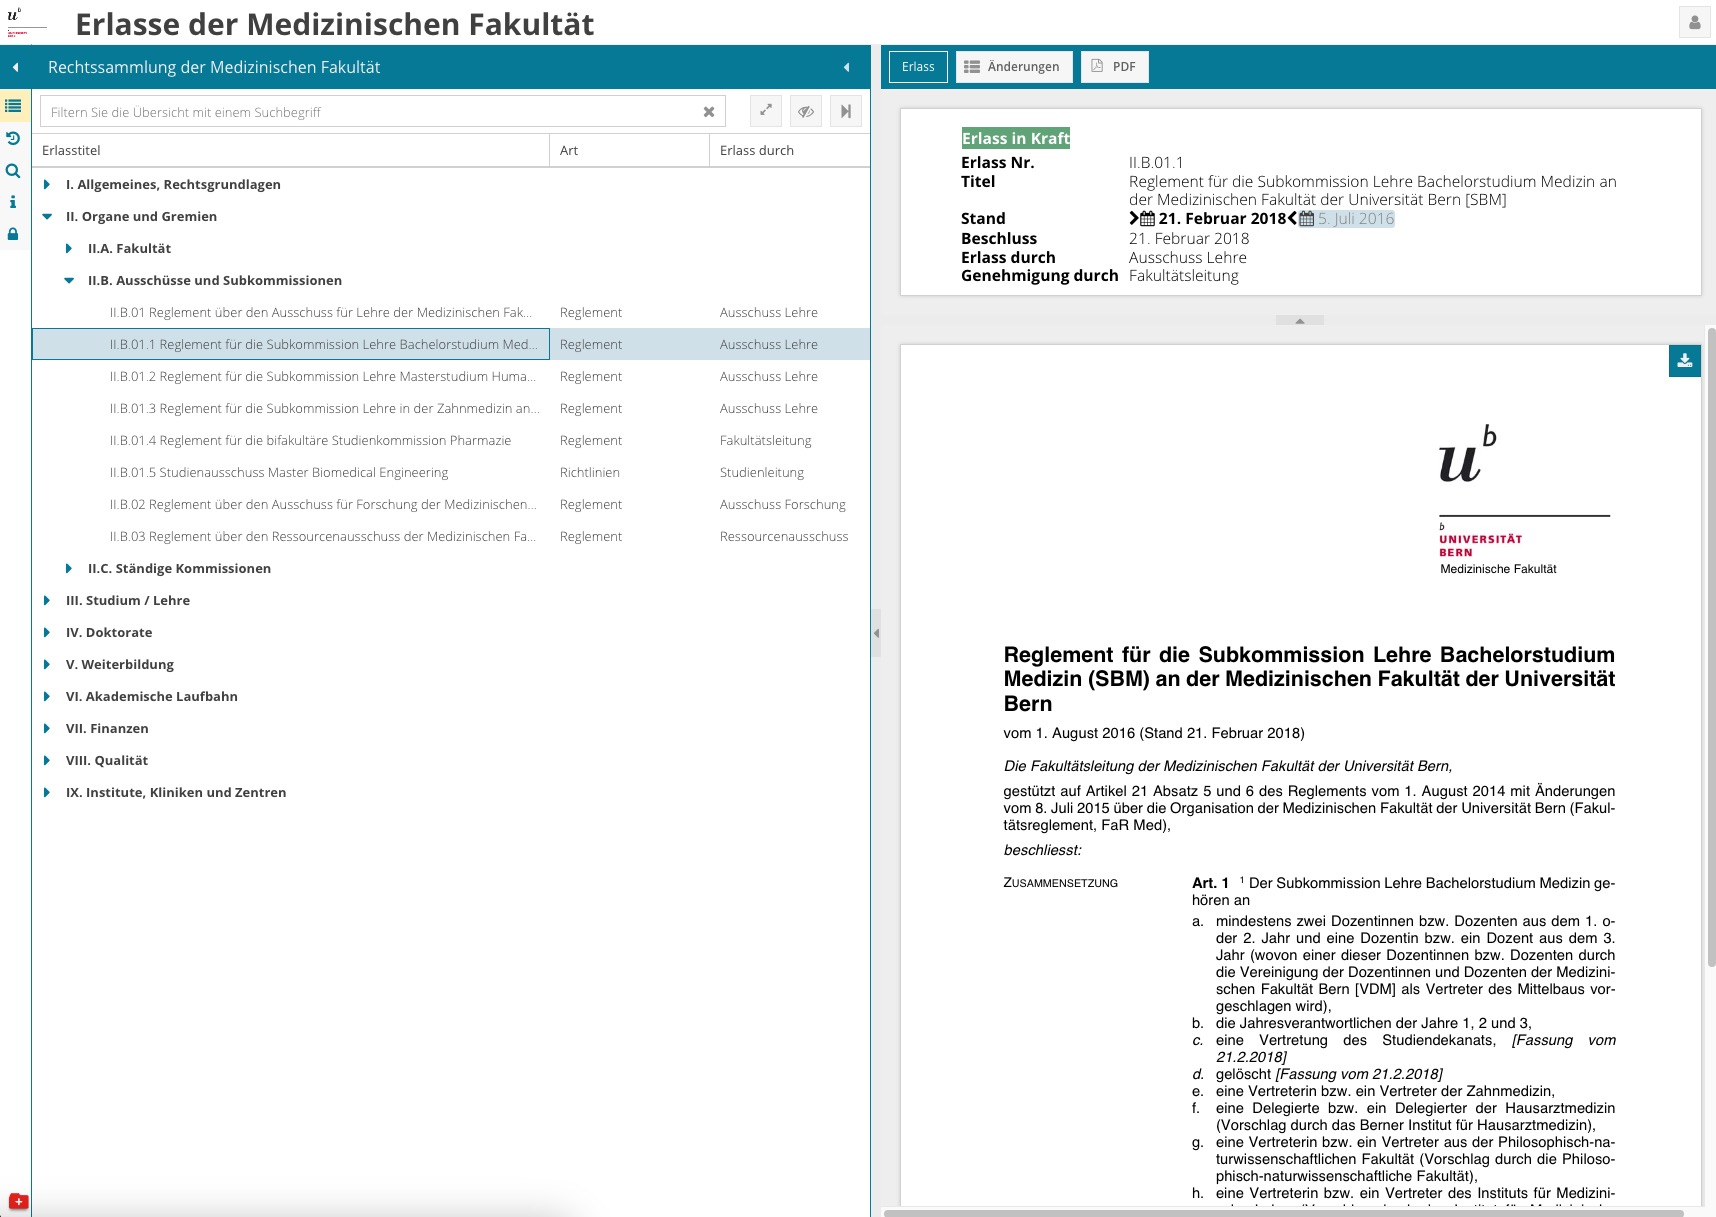Download the document with the download icon
The image size is (1716, 1217).
click(1684, 361)
